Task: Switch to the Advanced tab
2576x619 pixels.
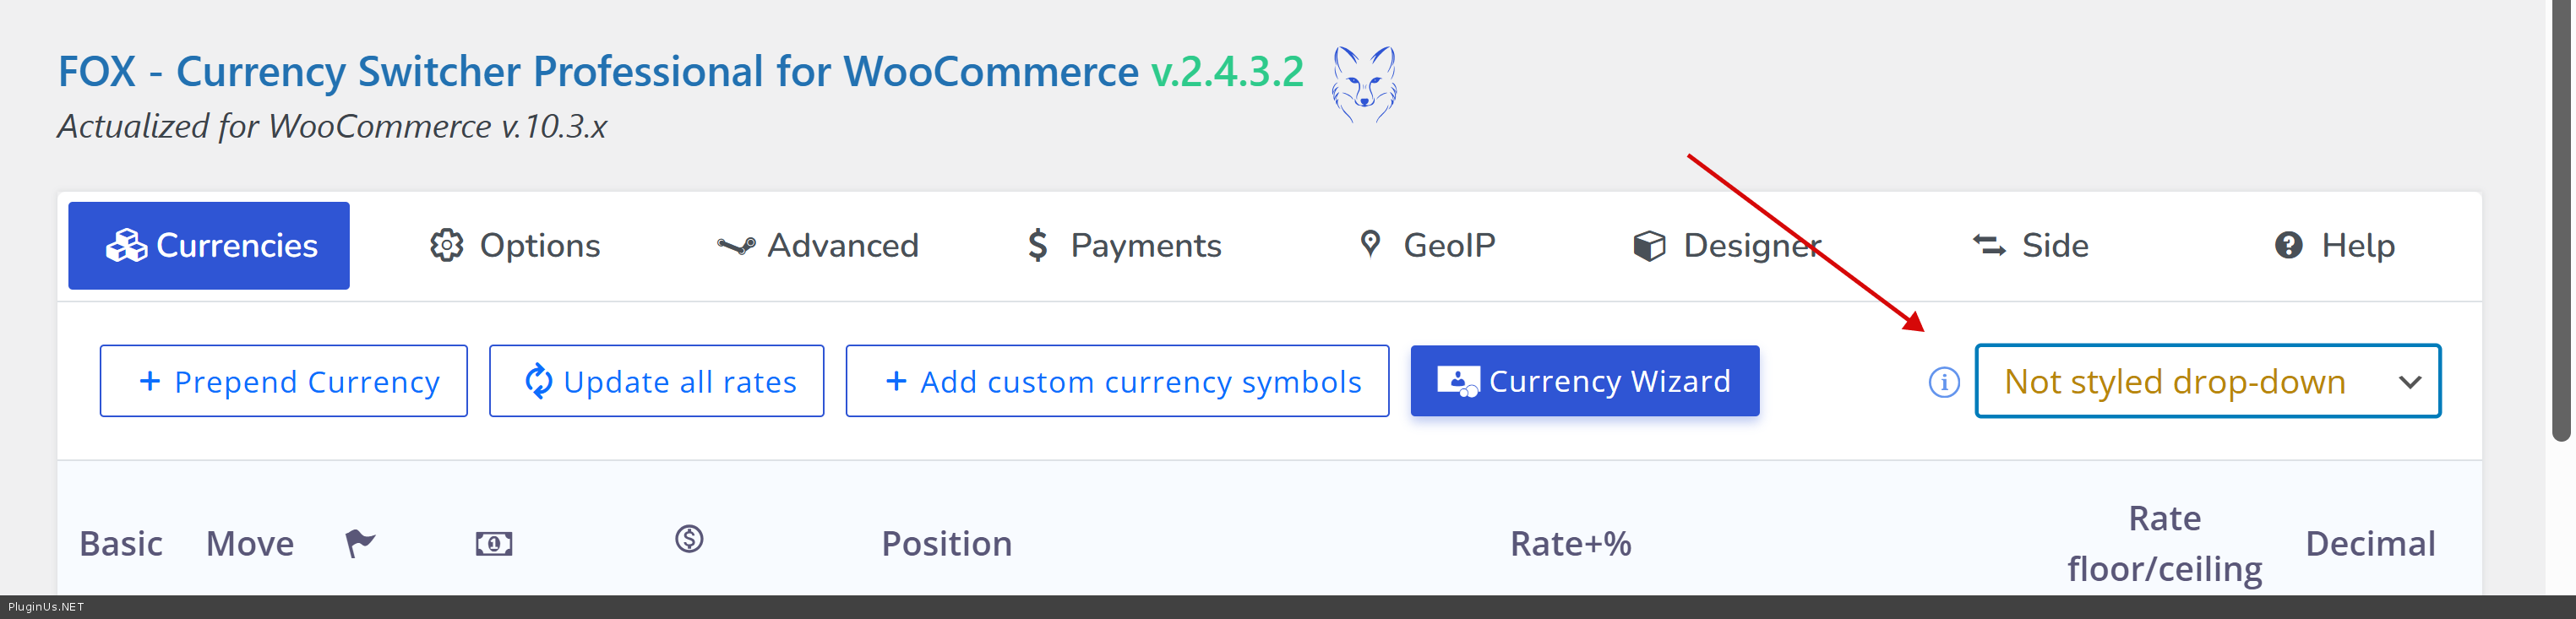Action: pos(818,246)
